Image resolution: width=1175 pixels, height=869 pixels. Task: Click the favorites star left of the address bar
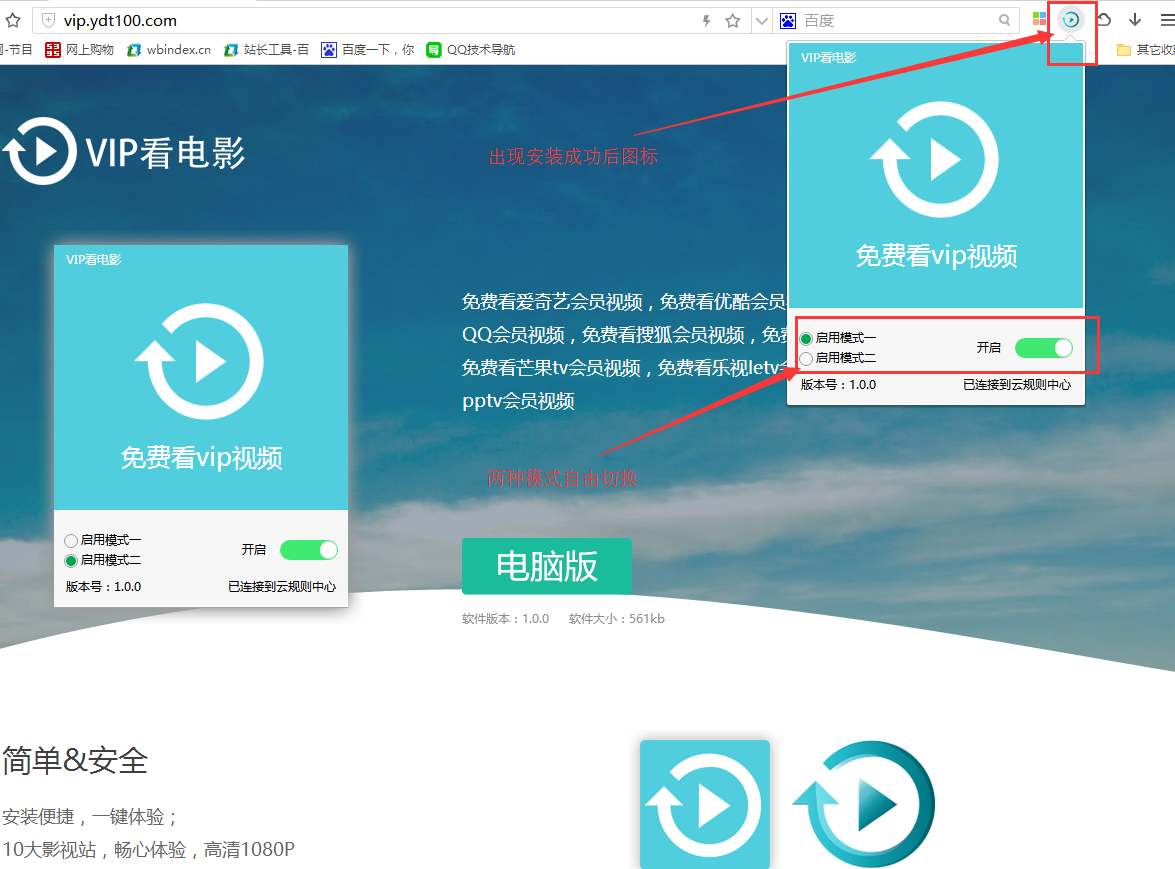point(13,20)
